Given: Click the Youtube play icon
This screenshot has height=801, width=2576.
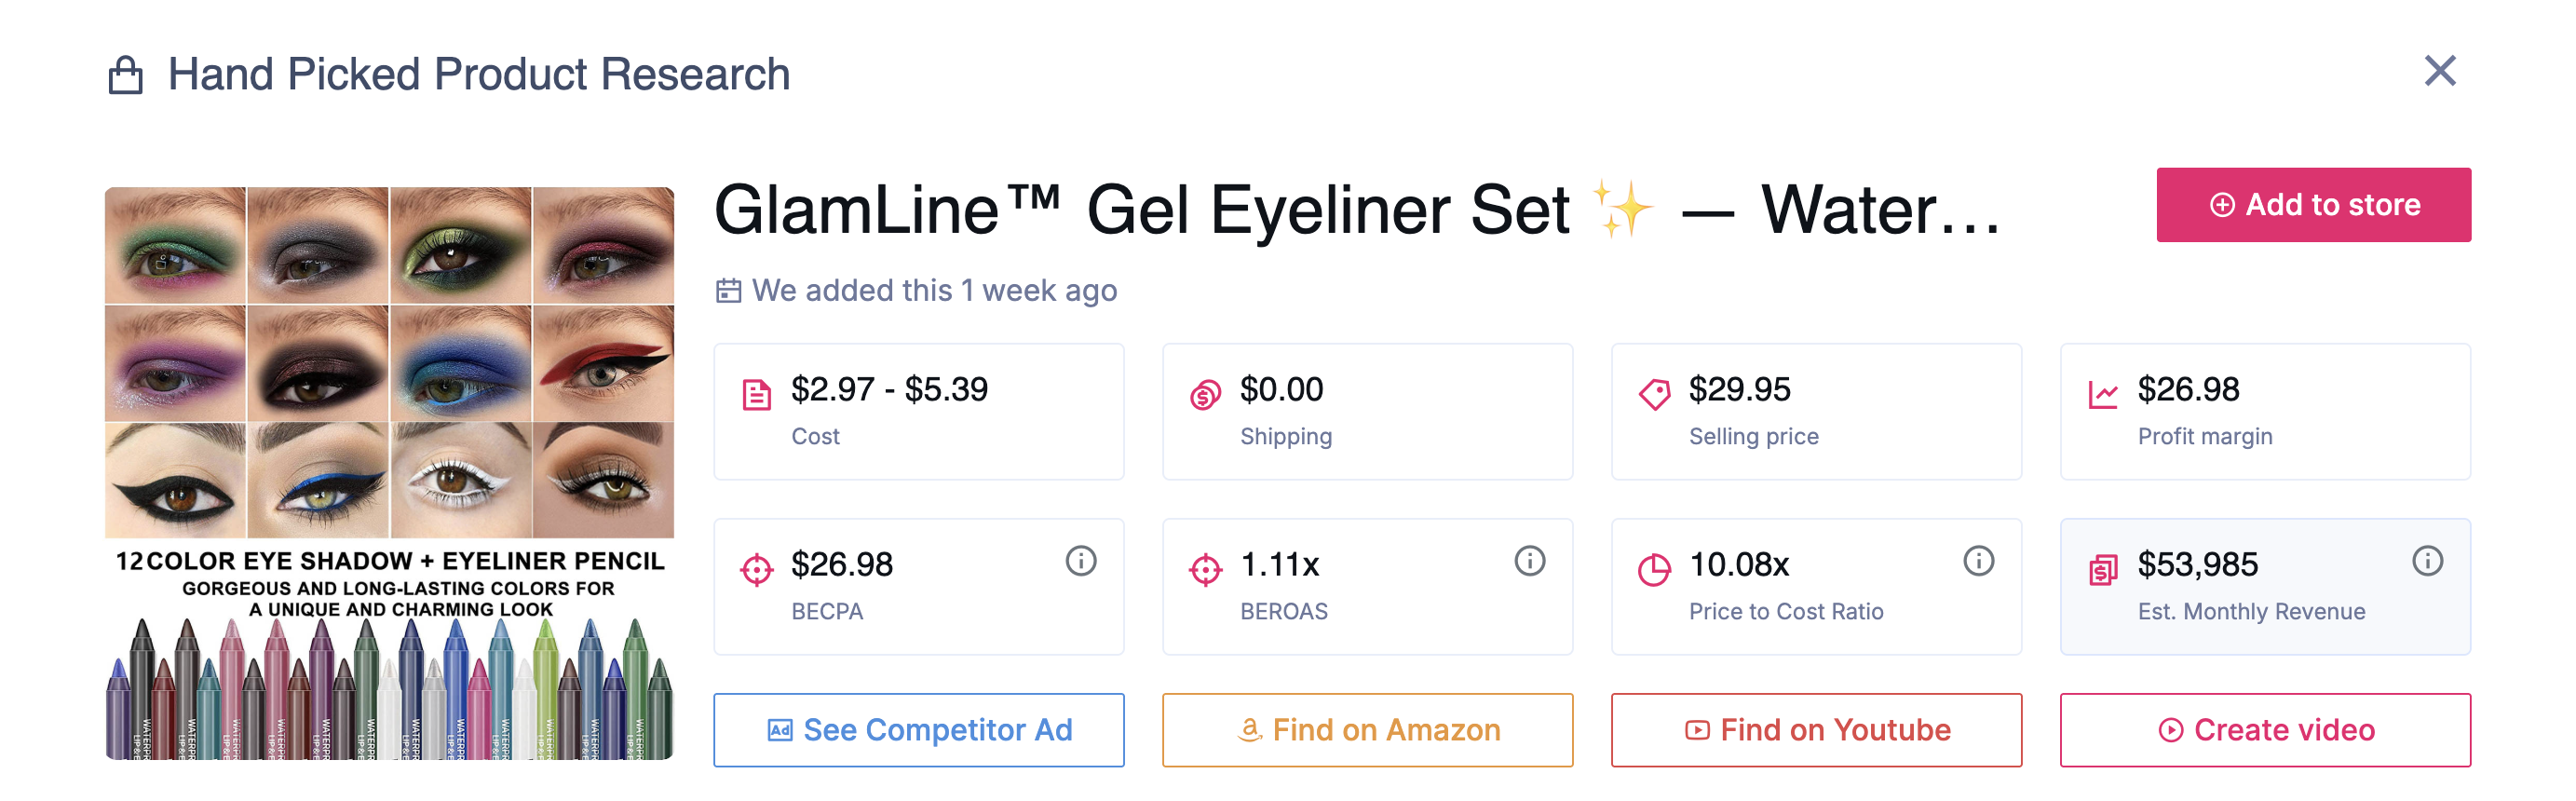Looking at the screenshot, I should tap(1696, 730).
